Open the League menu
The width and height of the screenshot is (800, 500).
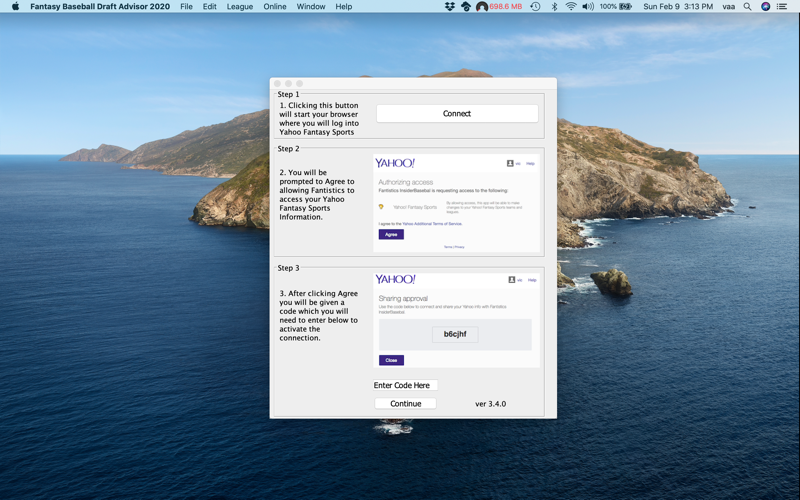239,7
